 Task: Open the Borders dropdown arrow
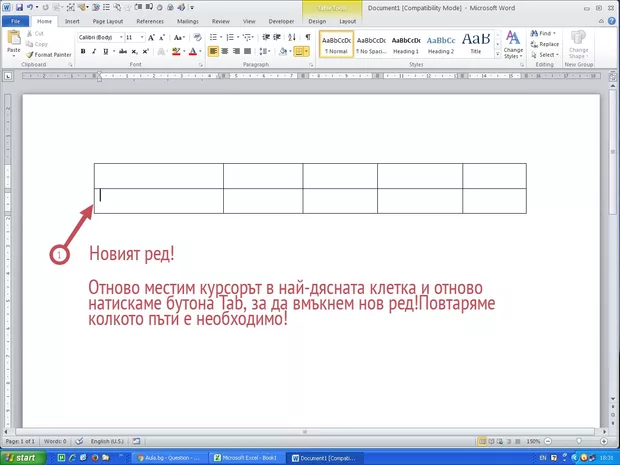click(306, 51)
